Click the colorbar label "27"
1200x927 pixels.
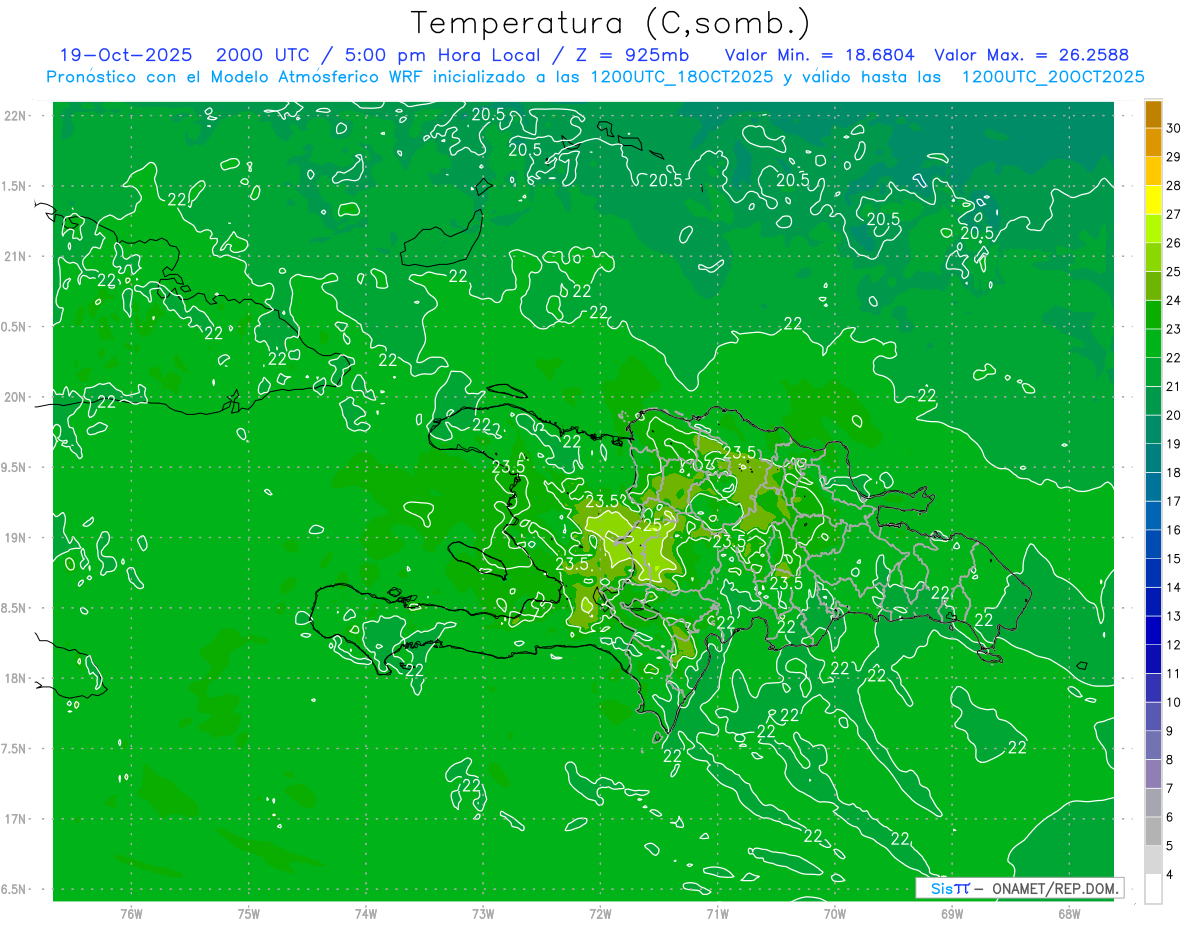(x=1173, y=214)
